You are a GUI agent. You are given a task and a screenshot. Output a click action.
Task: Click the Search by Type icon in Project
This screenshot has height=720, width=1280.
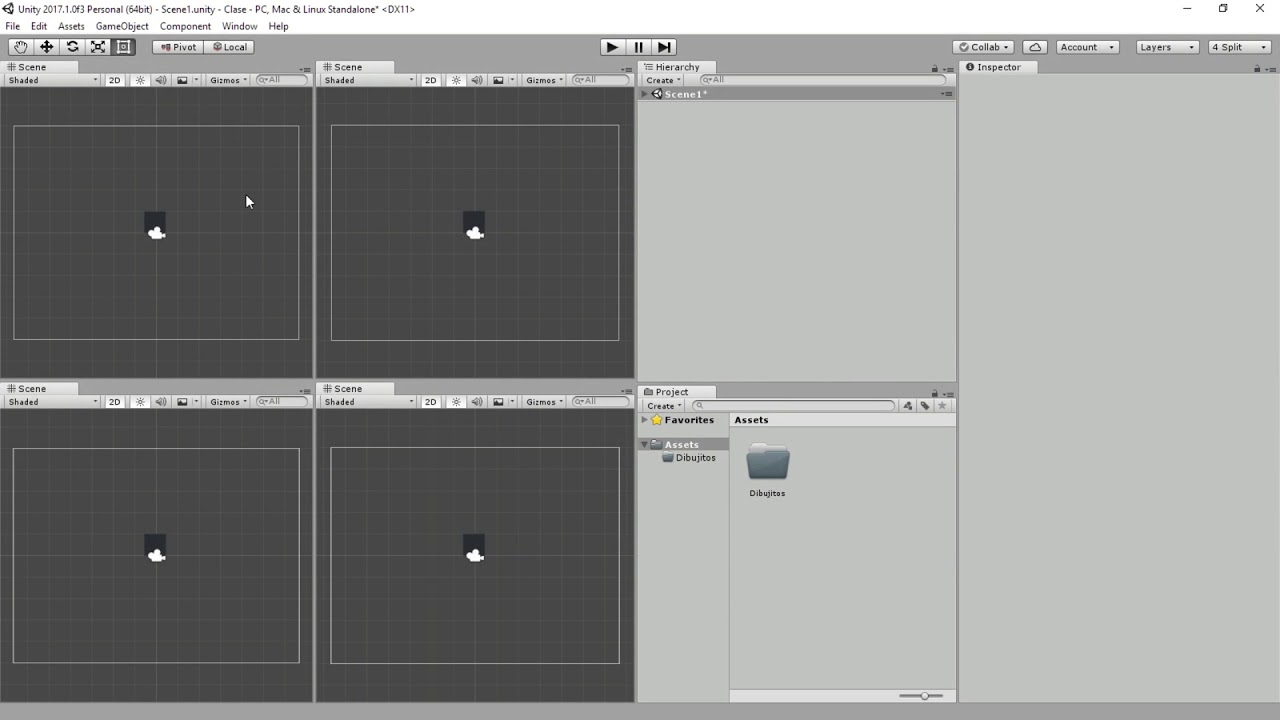(x=908, y=406)
